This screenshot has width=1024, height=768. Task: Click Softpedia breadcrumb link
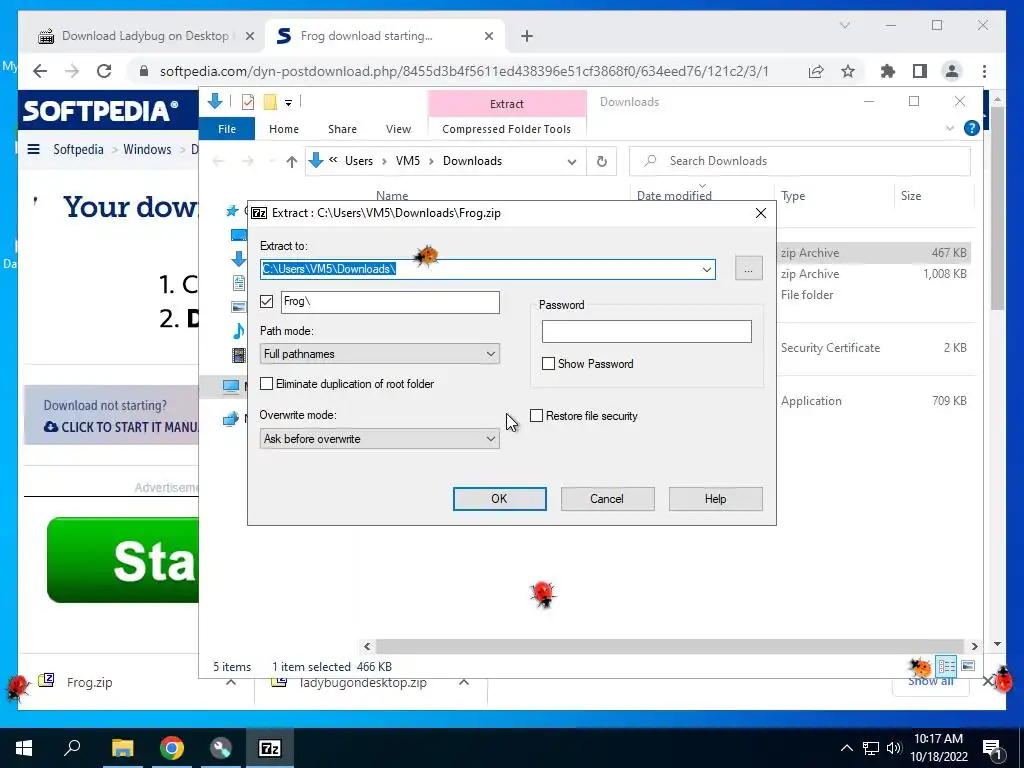[x=78, y=150]
